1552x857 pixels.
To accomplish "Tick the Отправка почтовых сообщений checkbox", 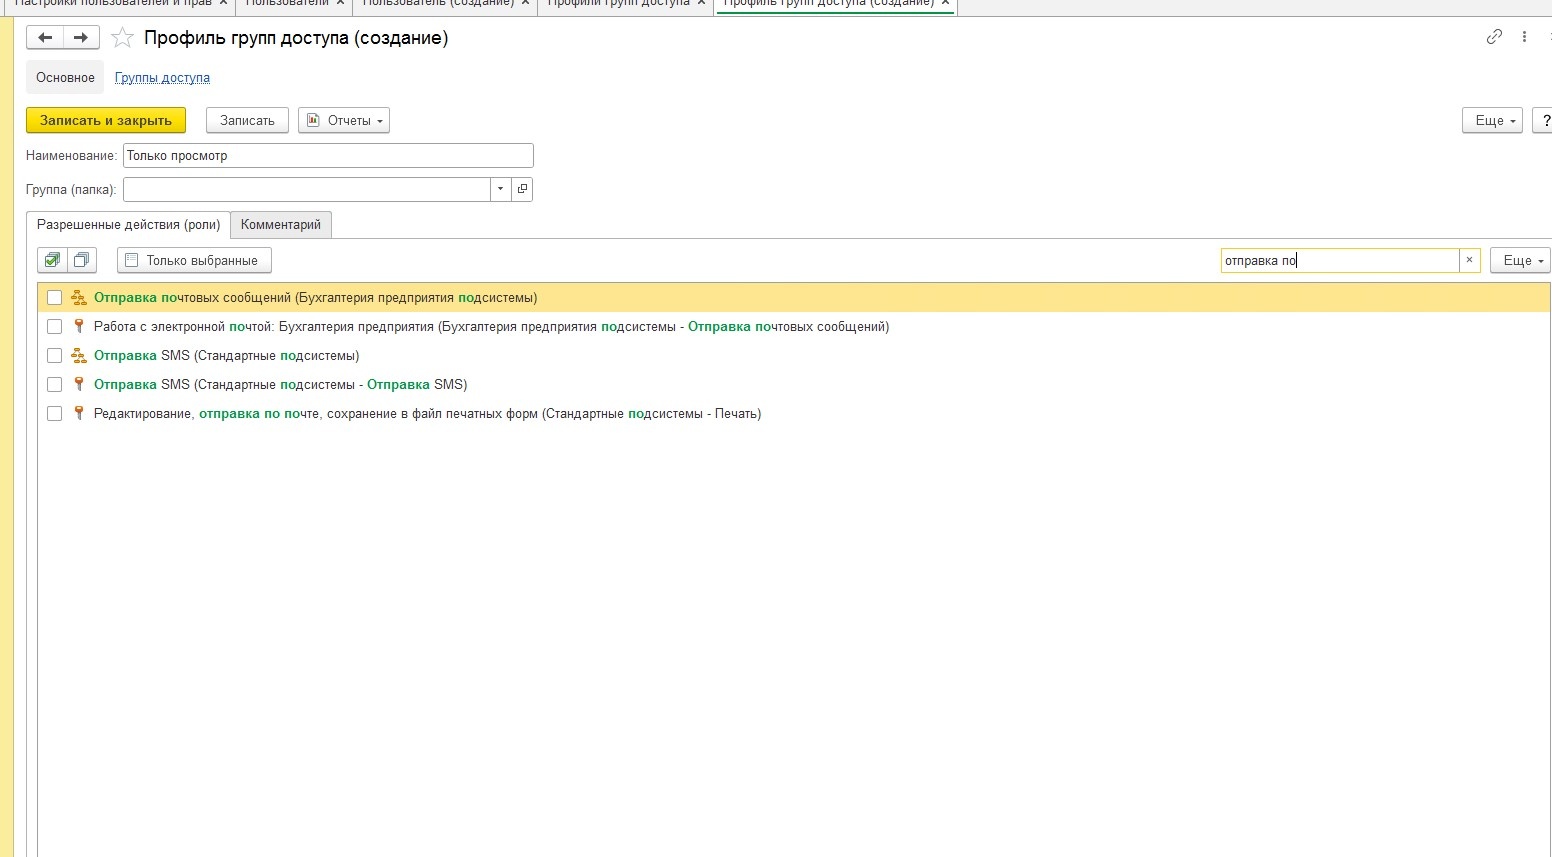I will tap(54, 297).
